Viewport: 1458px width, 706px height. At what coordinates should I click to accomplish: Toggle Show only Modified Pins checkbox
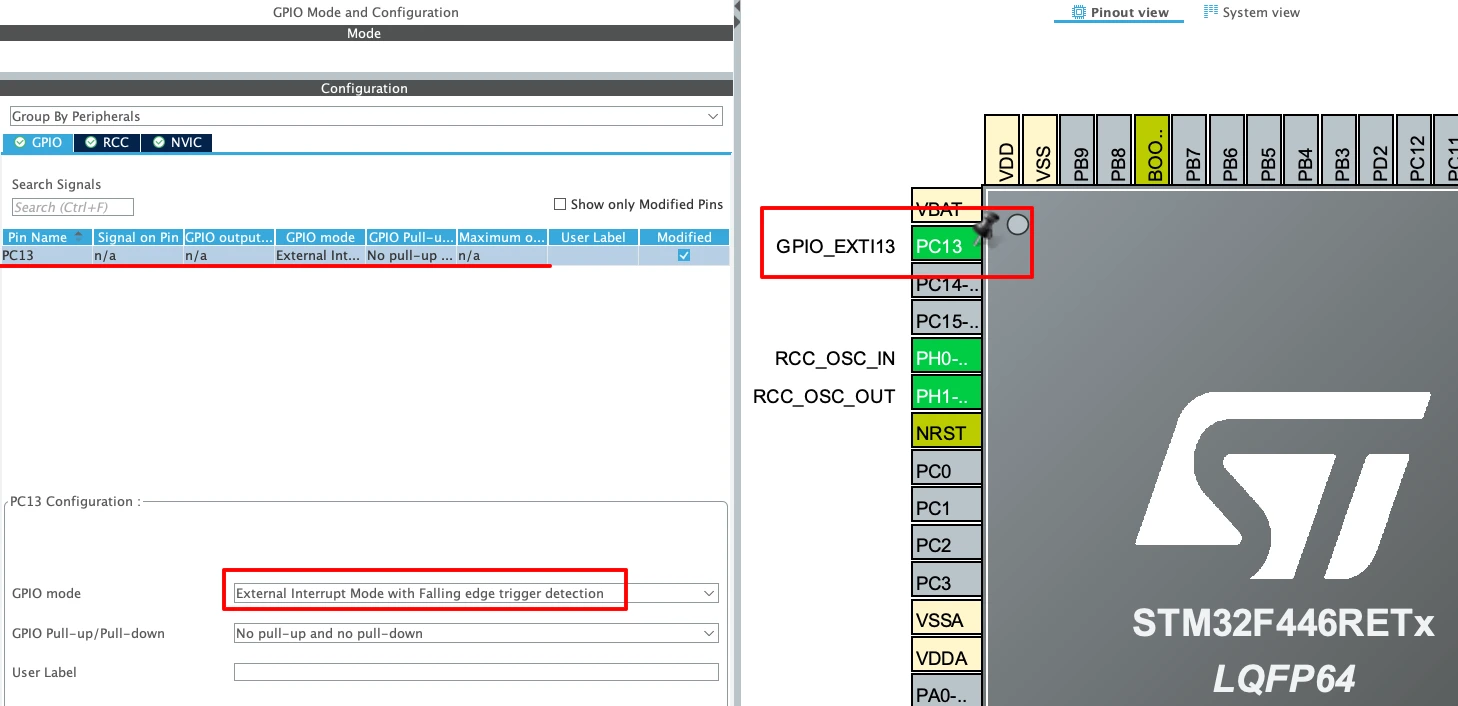tap(560, 204)
